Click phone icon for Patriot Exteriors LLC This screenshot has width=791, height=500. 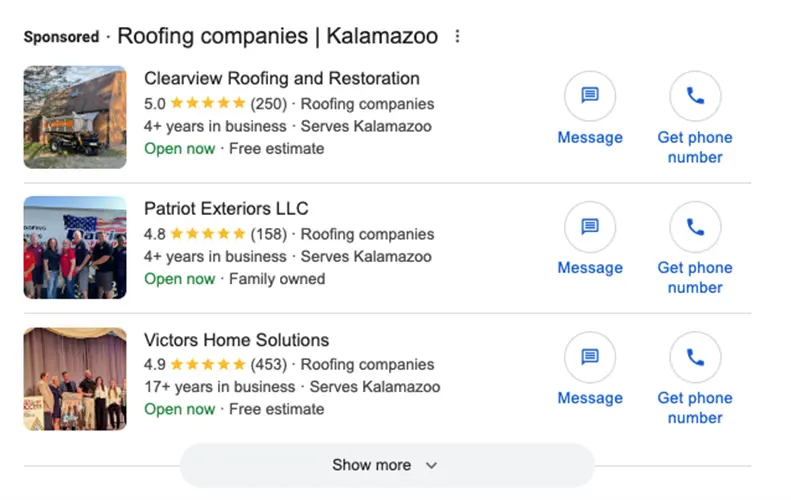[x=695, y=227]
